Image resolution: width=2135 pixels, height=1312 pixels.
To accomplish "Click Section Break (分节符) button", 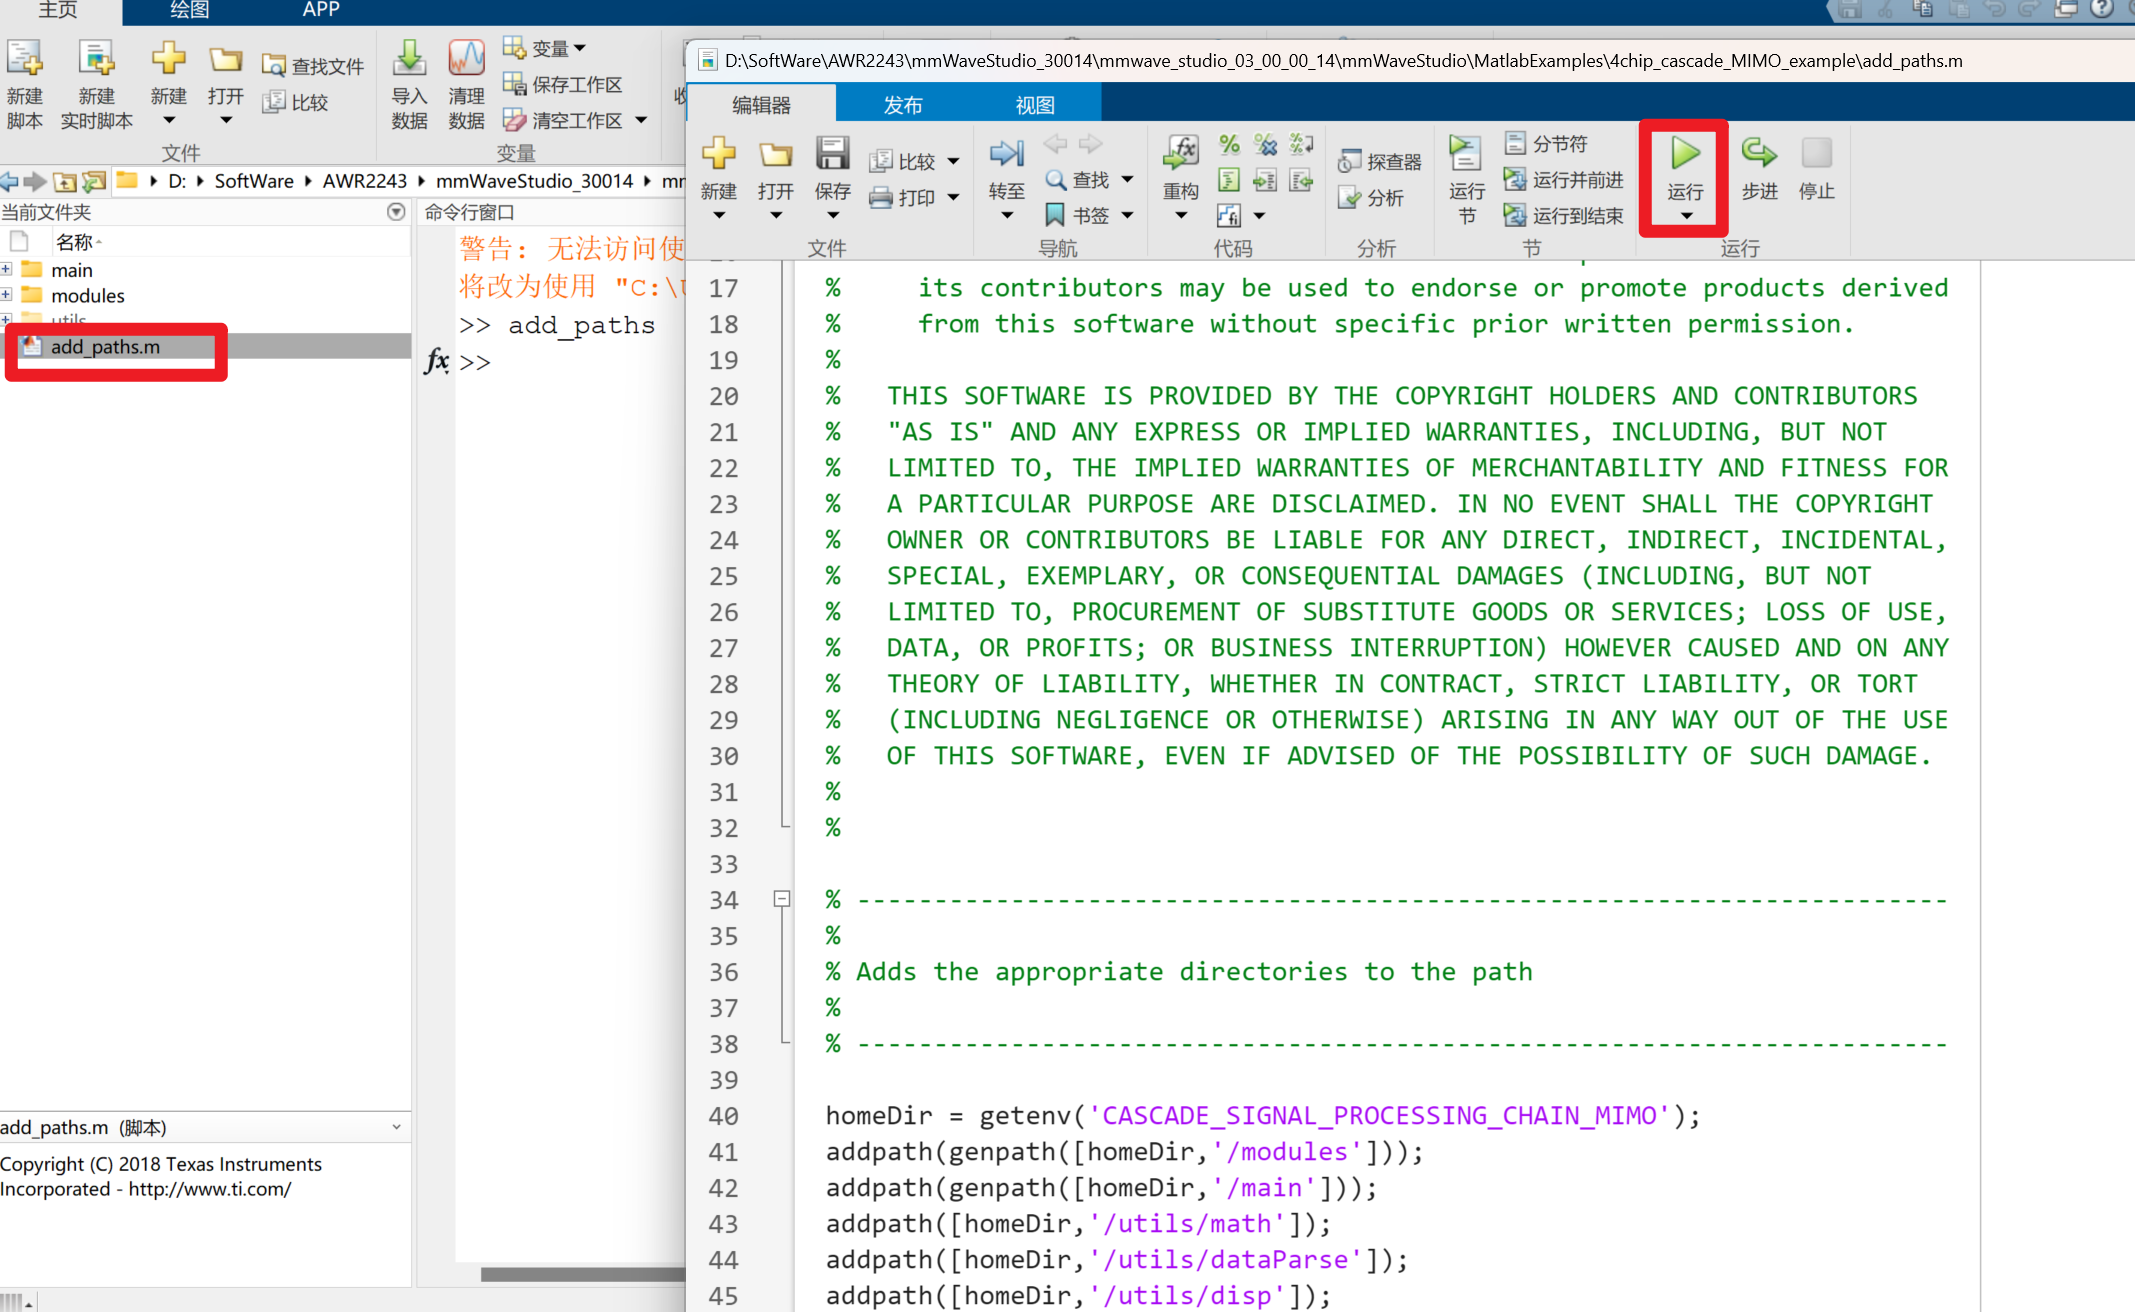I will 1546,144.
